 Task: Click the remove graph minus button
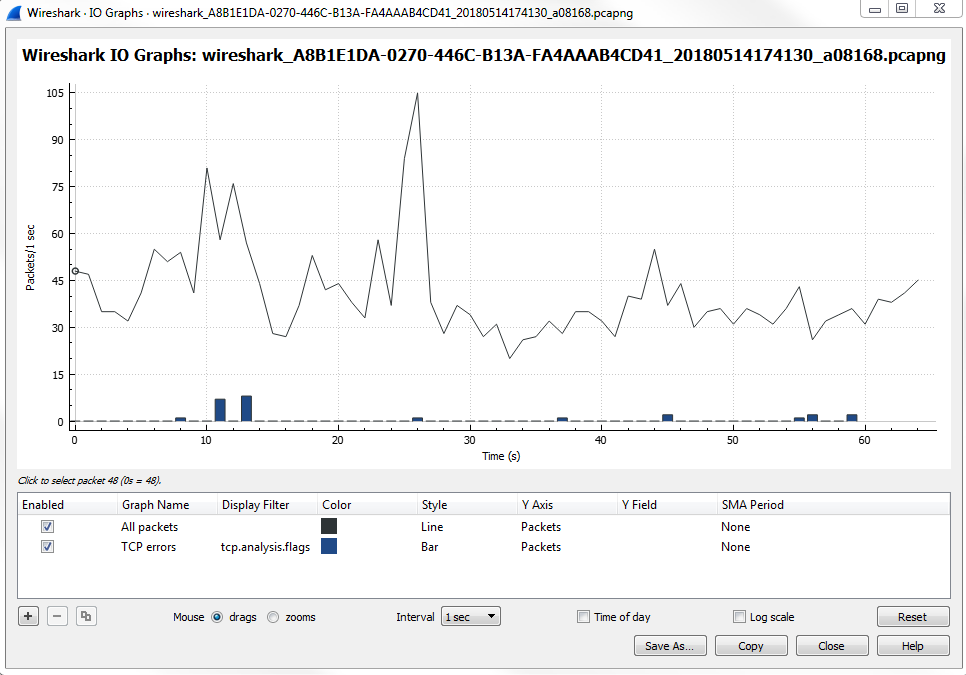(x=58, y=617)
